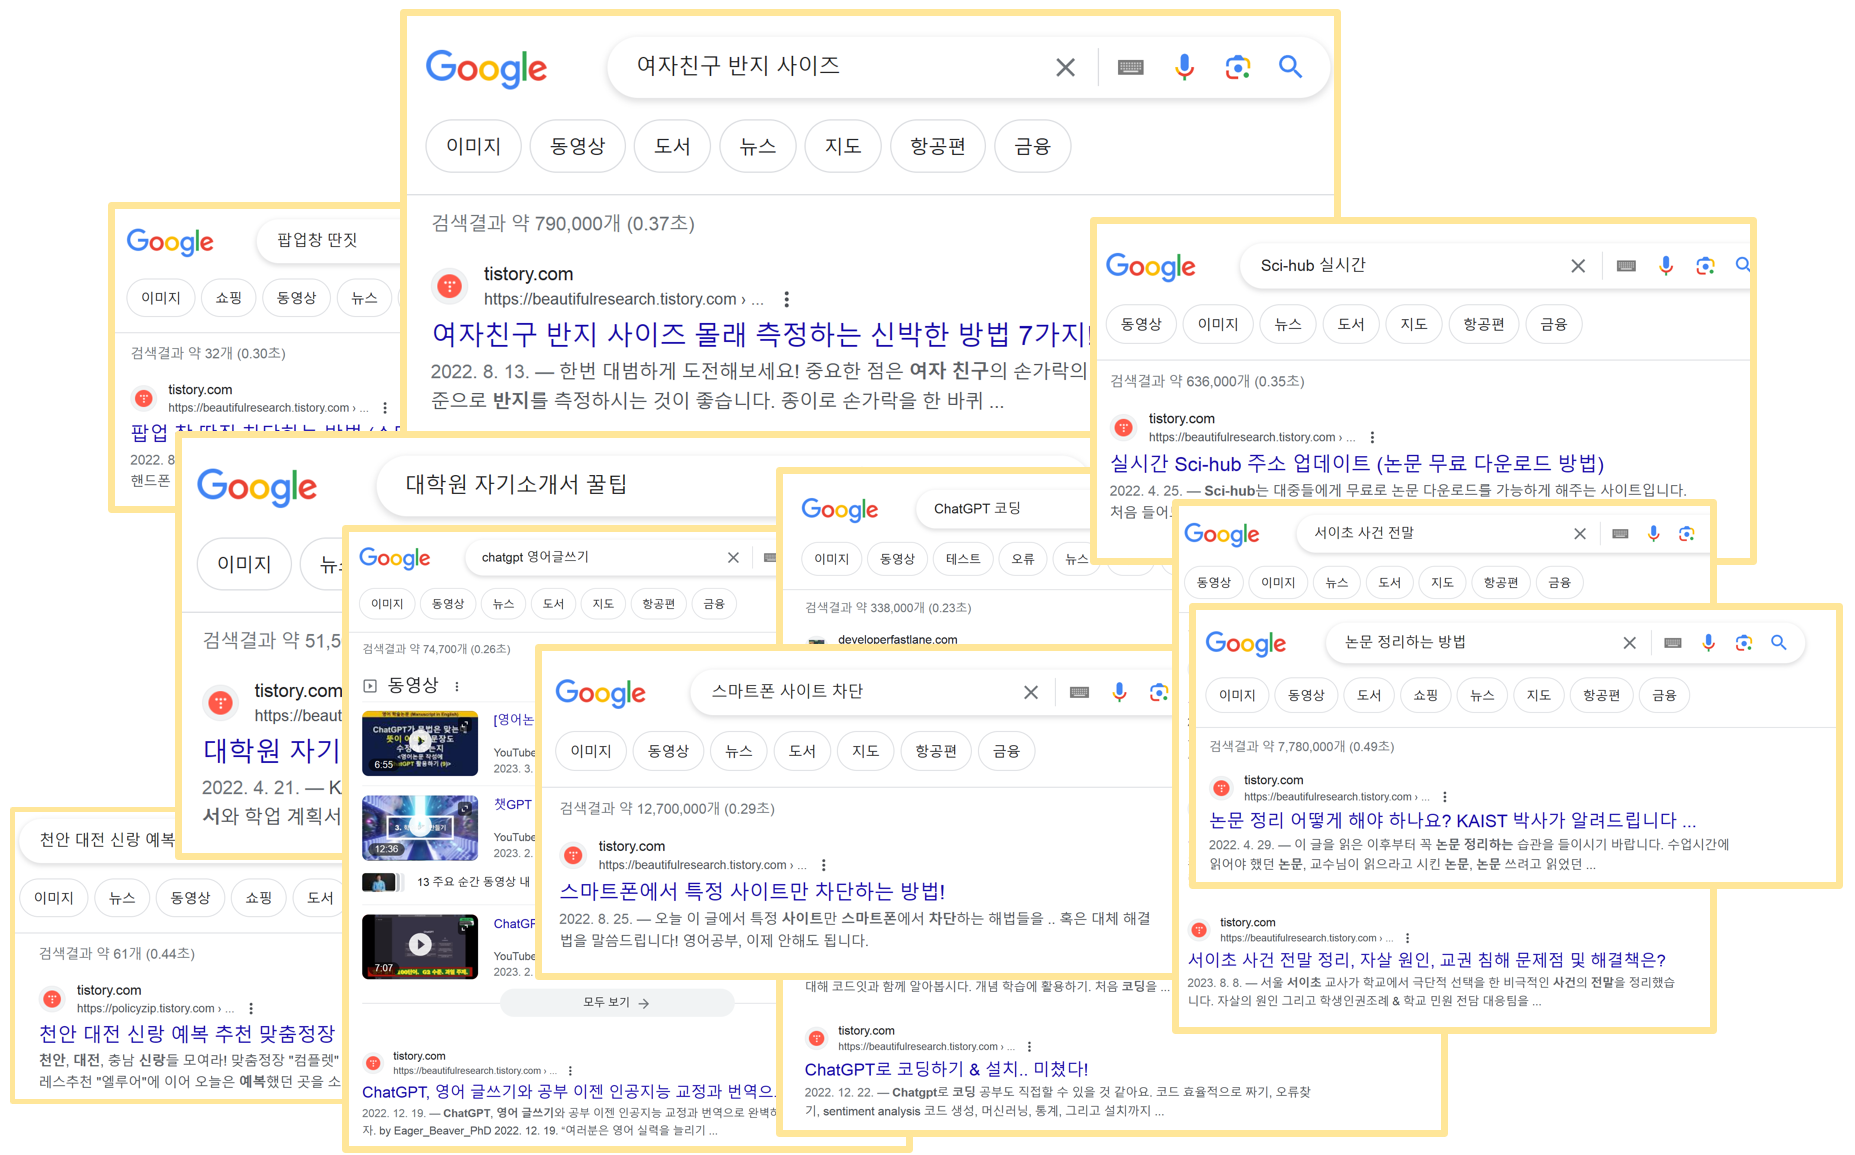Open the three-dot menu next to beautifulresearch 반지 result
Screen dimensions: 1855x1155
click(x=787, y=298)
